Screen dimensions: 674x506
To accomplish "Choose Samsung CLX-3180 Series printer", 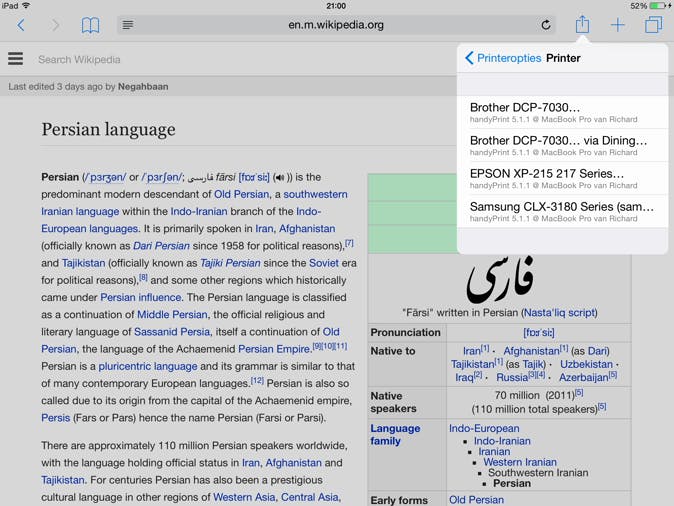I will [563, 212].
